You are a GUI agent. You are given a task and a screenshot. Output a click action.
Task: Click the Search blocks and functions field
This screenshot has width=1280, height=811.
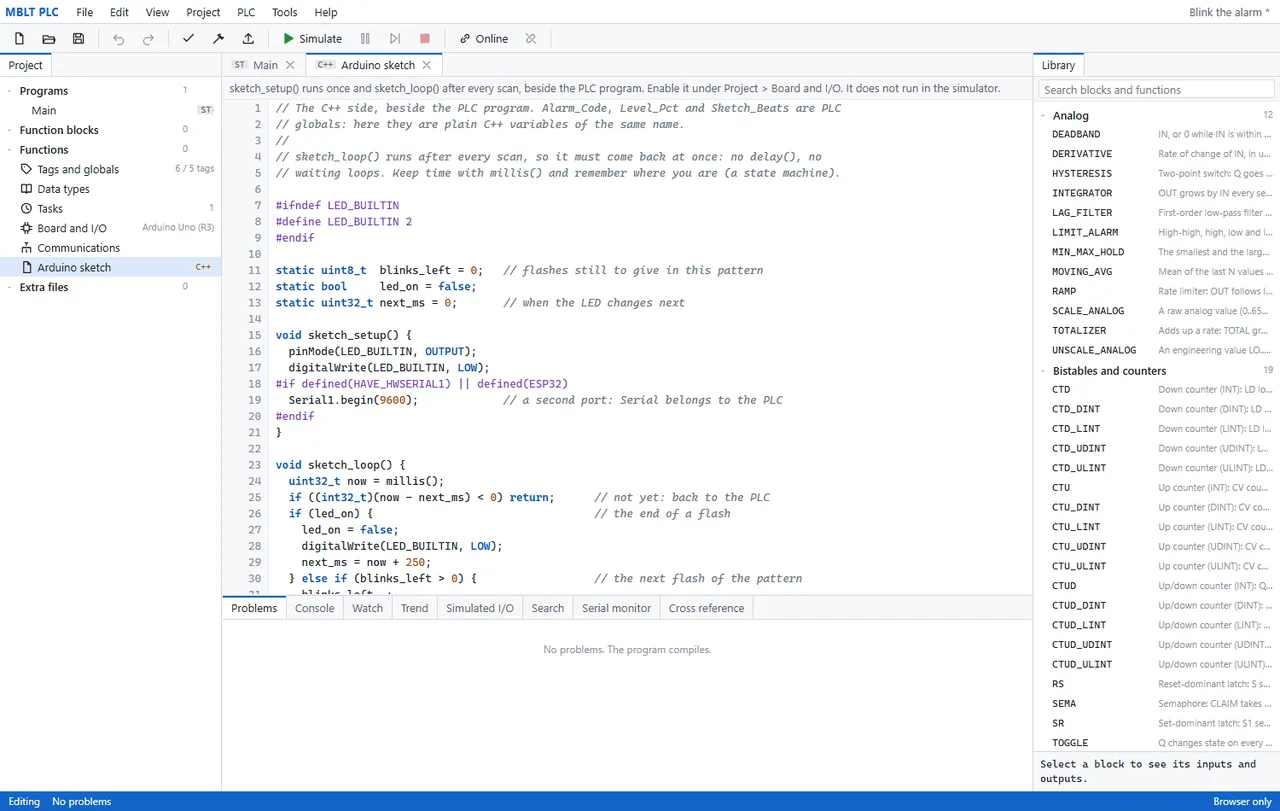pos(1156,90)
